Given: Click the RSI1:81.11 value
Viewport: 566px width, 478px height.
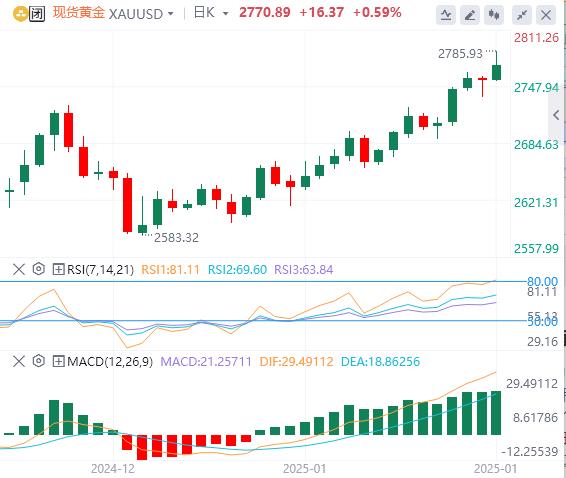Looking at the screenshot, I should pyautogui.click(x=170, y=270).
